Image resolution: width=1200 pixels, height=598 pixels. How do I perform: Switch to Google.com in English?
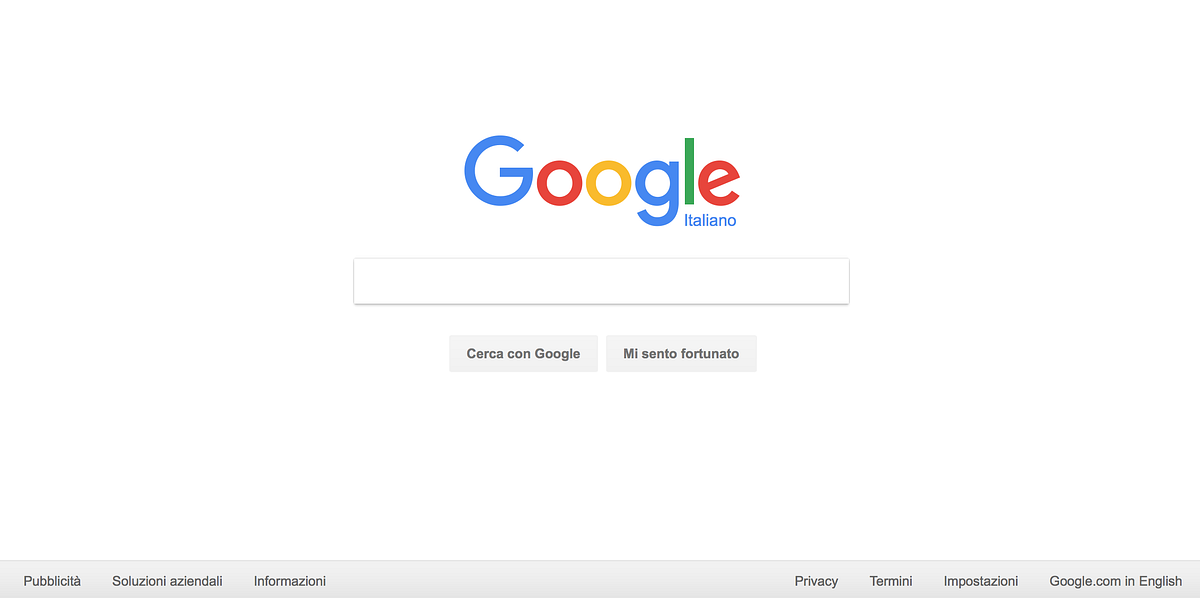(x=1115, y=581)
